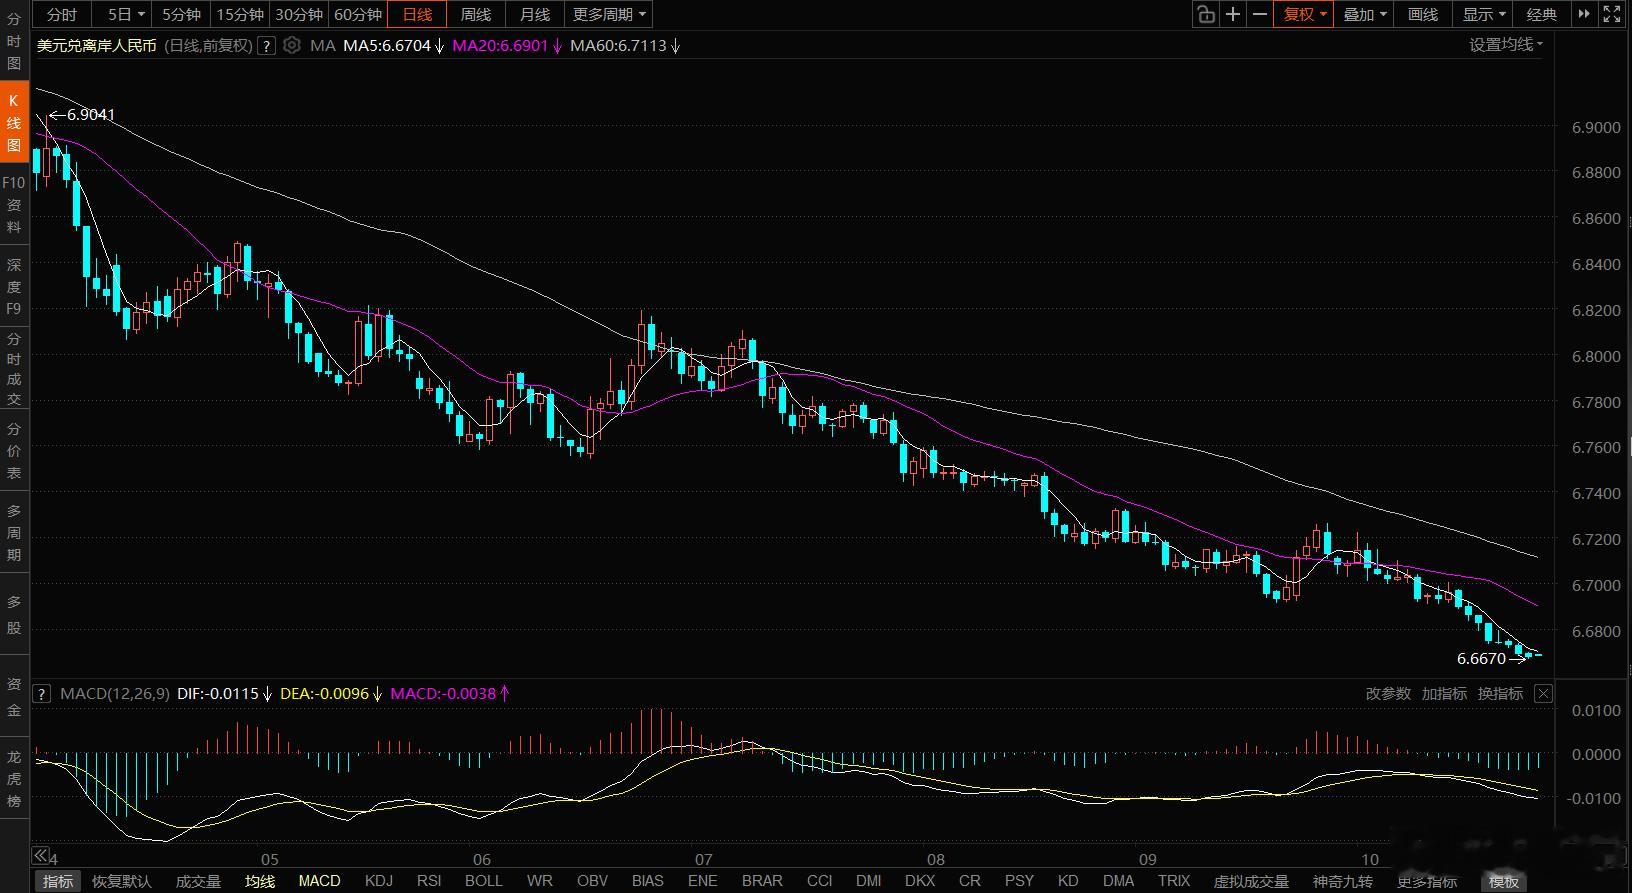This screenshot has width=1632, height=893.
Task: Open the 龙虎榜 sidebar item
Action: [14, 779]
